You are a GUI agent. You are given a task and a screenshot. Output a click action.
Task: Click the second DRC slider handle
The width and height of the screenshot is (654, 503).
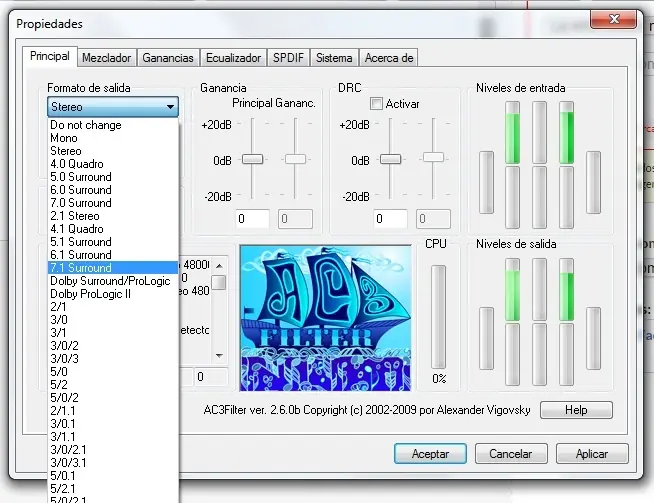433,157
